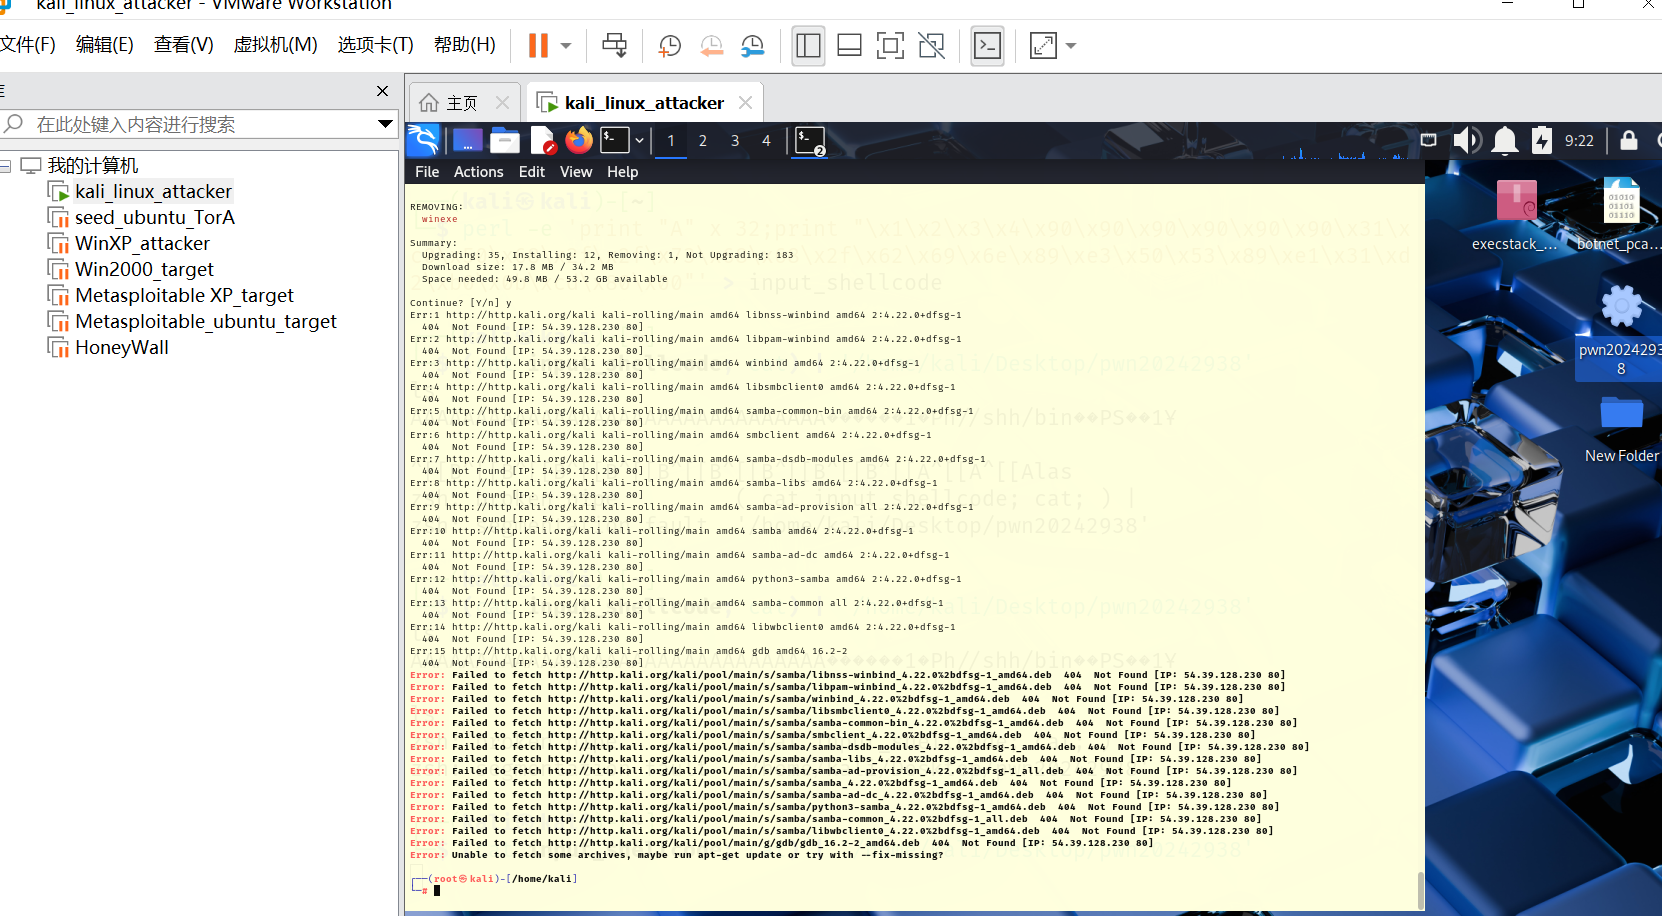Launch the file manager from Kali panel
Viewport: 1662px width, 916px height.
coord(504,140)
